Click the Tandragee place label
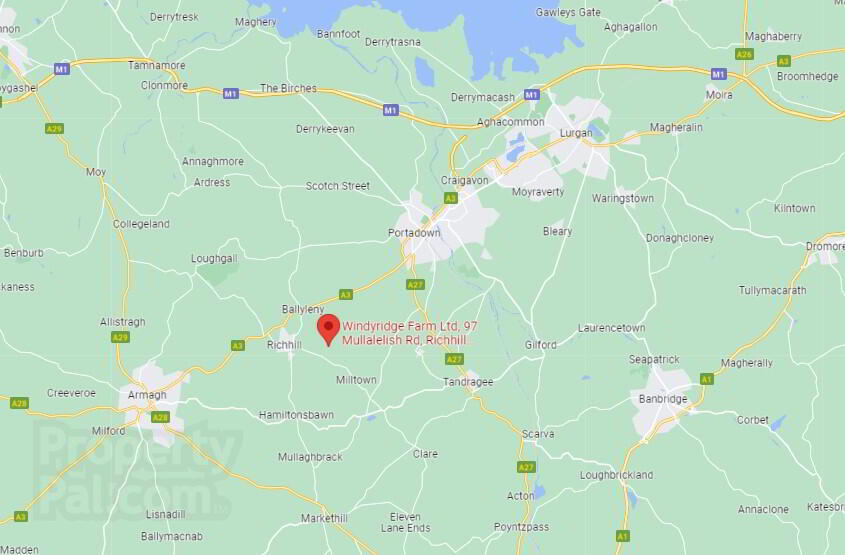 point(468,382)
